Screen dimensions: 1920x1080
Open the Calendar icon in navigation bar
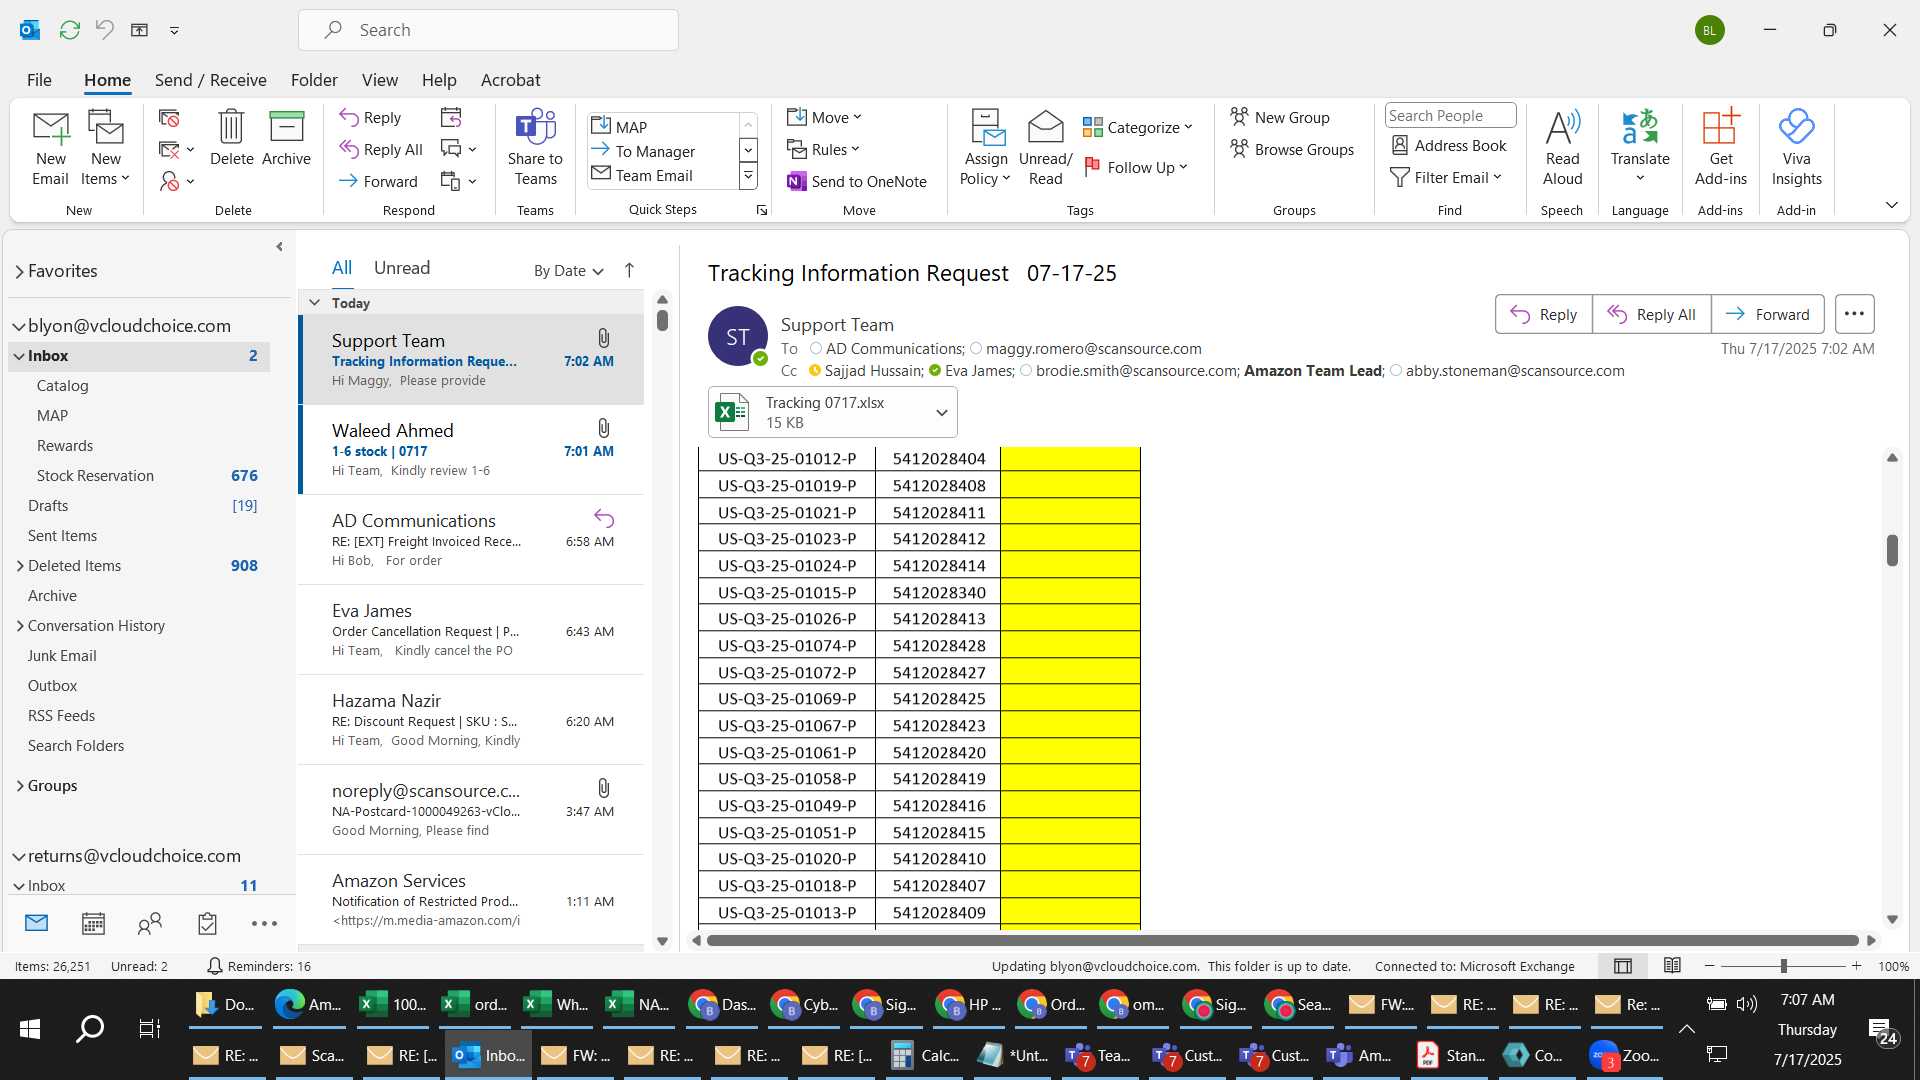click(93, 923)
